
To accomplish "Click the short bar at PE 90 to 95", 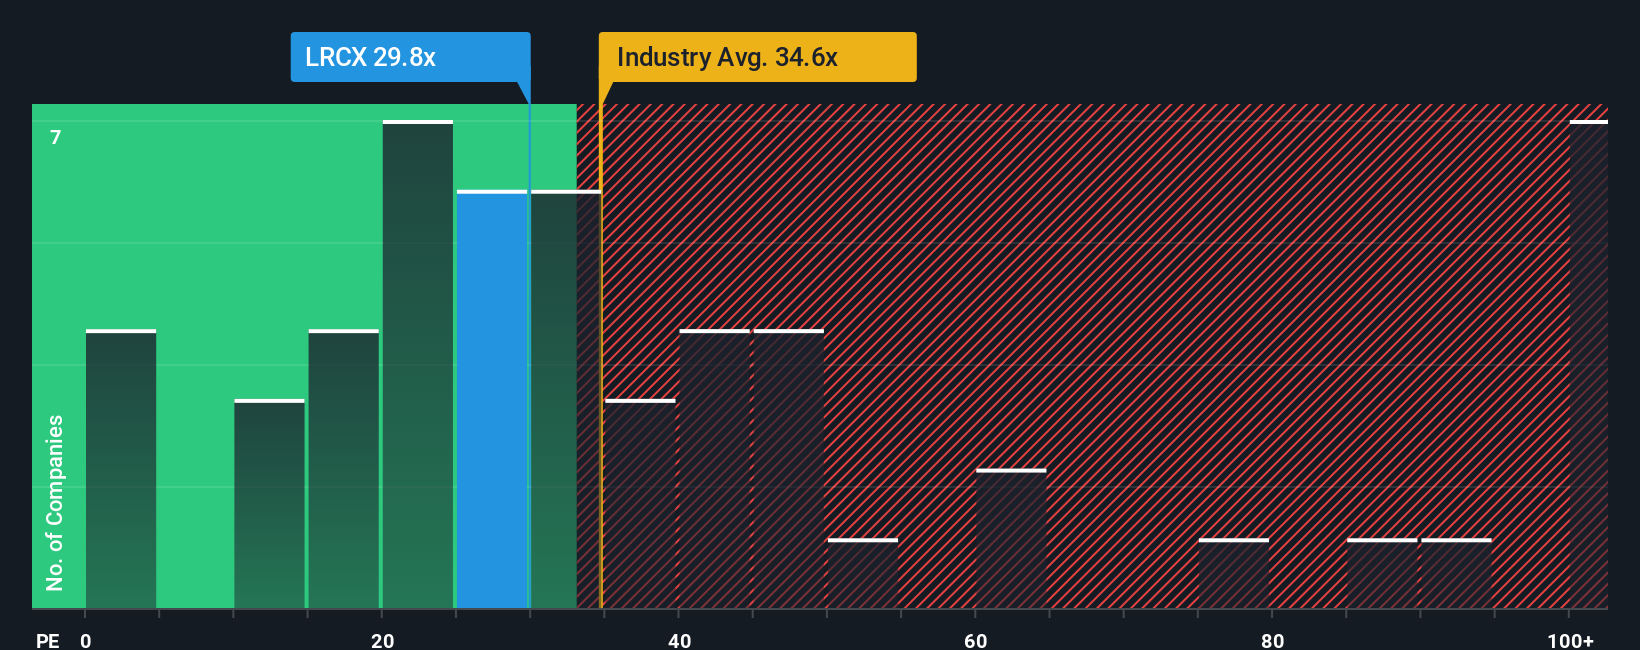I will [x=1456, y=574].
